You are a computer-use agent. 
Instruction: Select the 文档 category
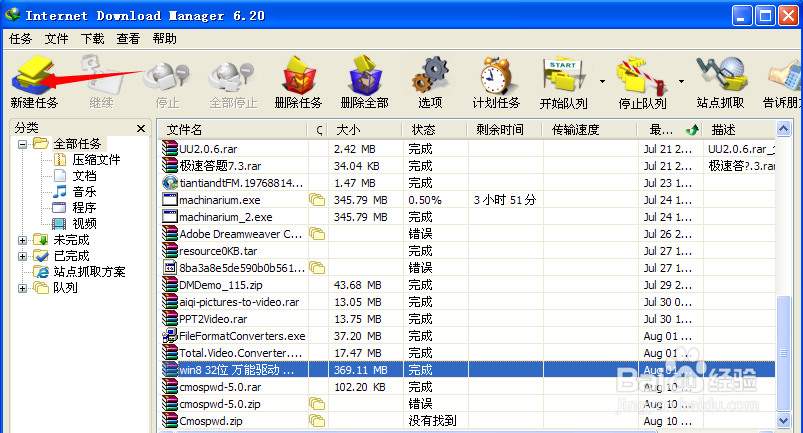point(84,176)
